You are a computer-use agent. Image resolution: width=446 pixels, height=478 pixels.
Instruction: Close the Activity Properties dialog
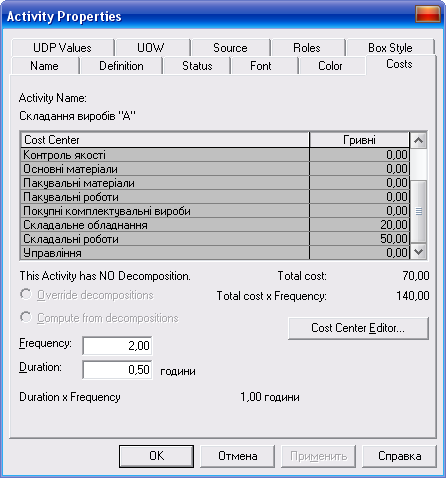428,14
